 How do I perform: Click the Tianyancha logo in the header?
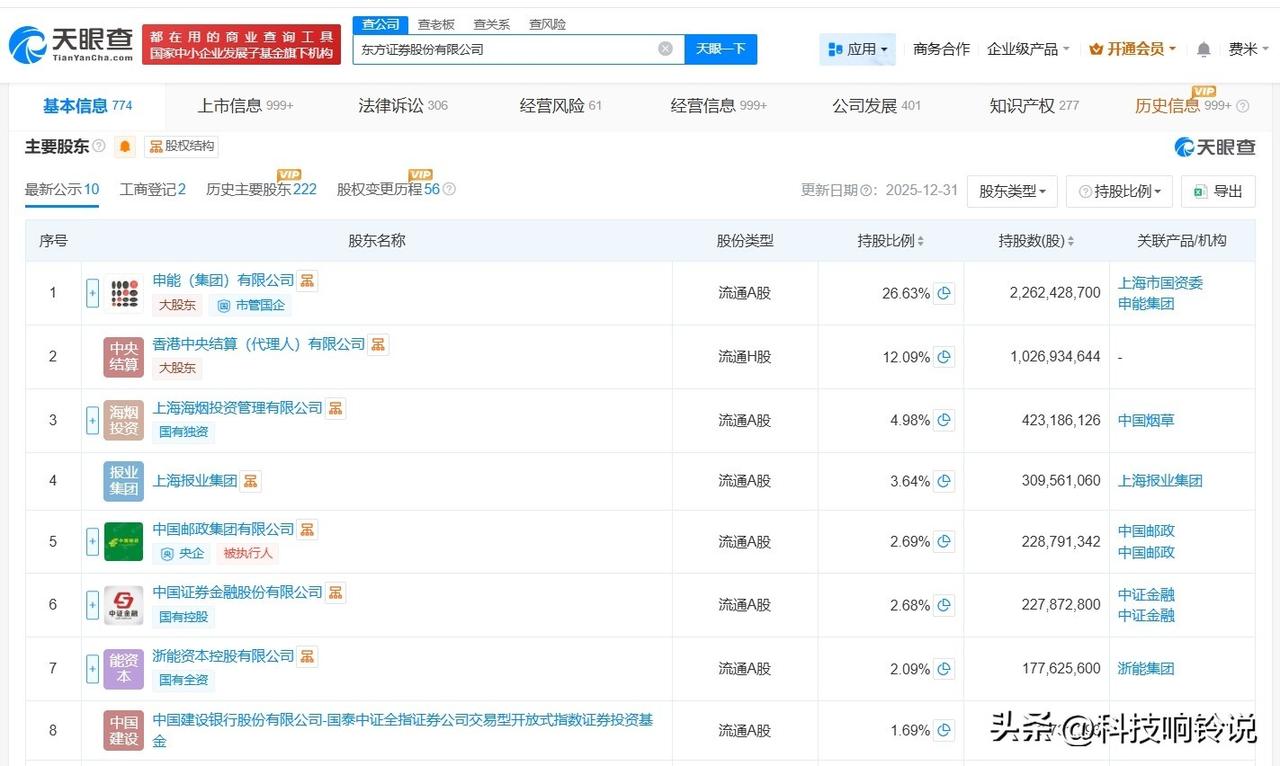[70, 45]
